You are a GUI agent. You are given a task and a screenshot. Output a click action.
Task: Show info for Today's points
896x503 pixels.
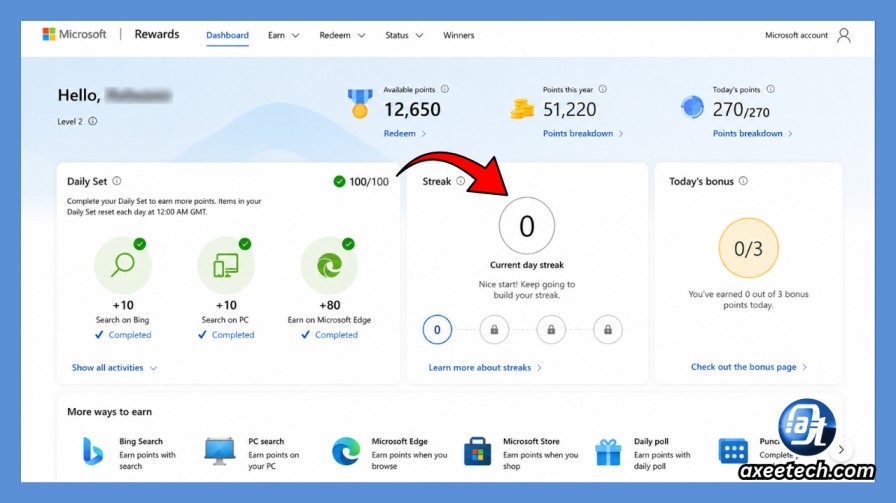[x=770, y=89]
